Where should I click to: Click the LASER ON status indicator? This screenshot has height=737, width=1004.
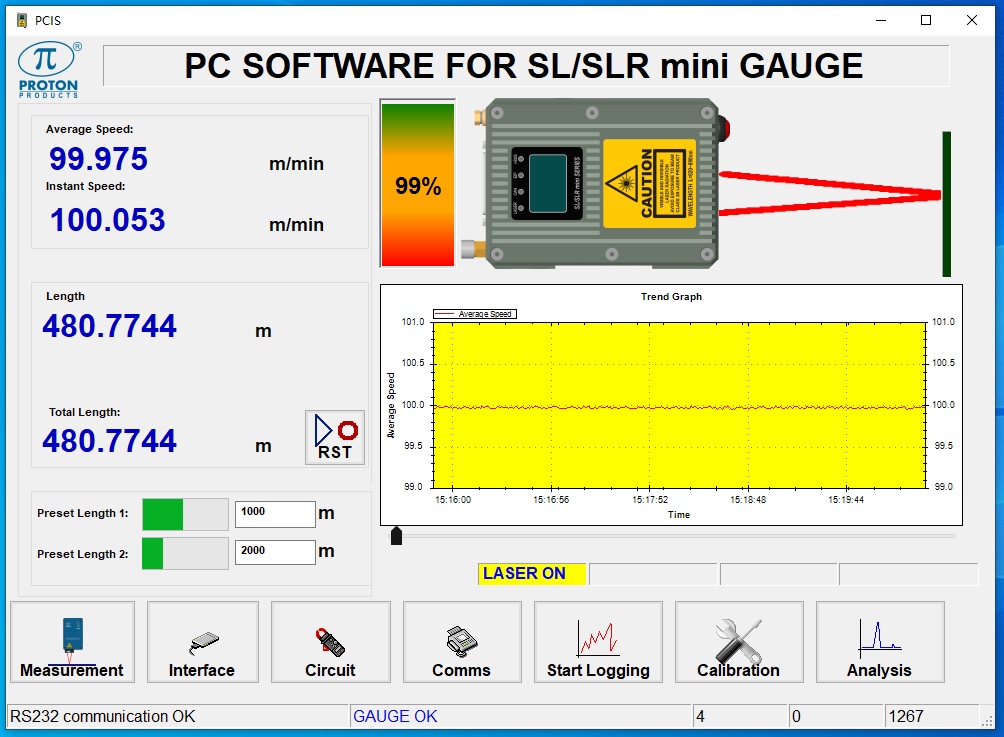(x=531, y=574)
